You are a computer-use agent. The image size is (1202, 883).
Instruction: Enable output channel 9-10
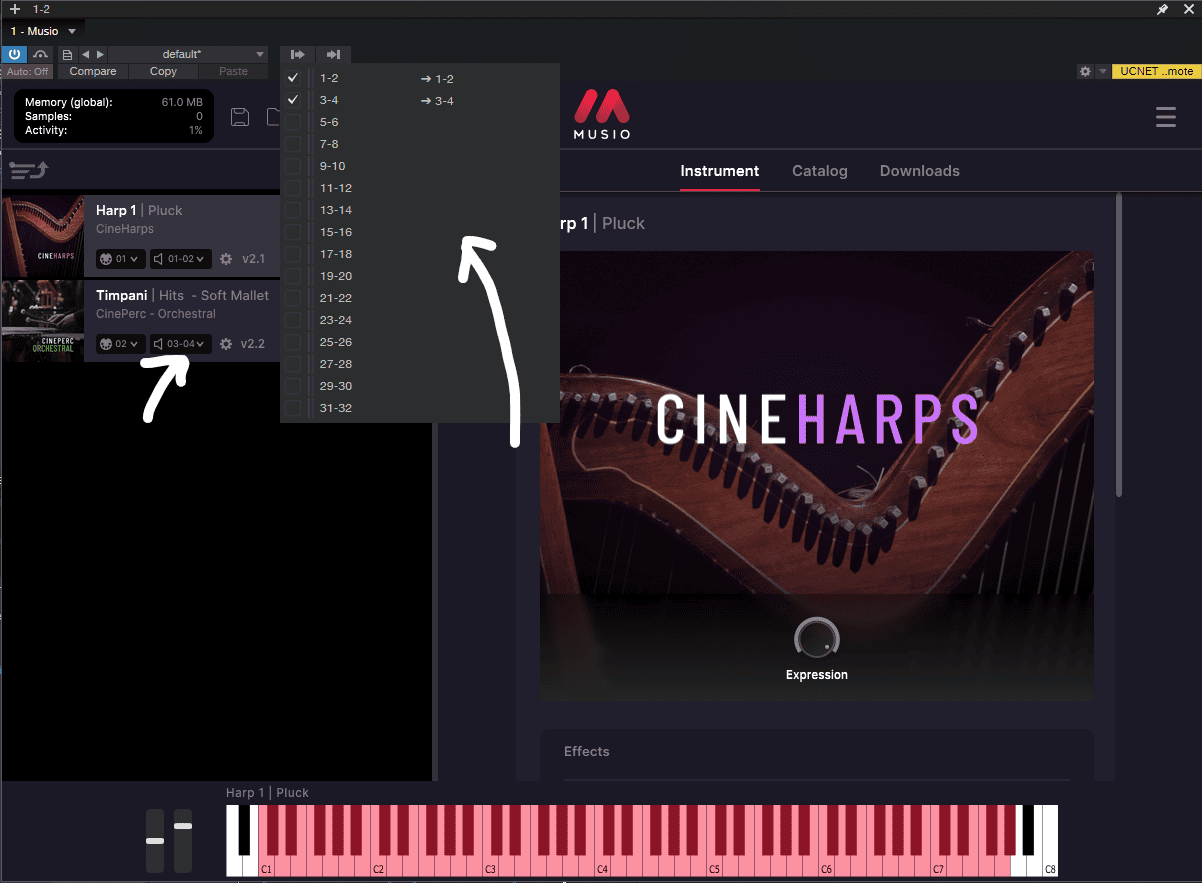pos(293,166)
